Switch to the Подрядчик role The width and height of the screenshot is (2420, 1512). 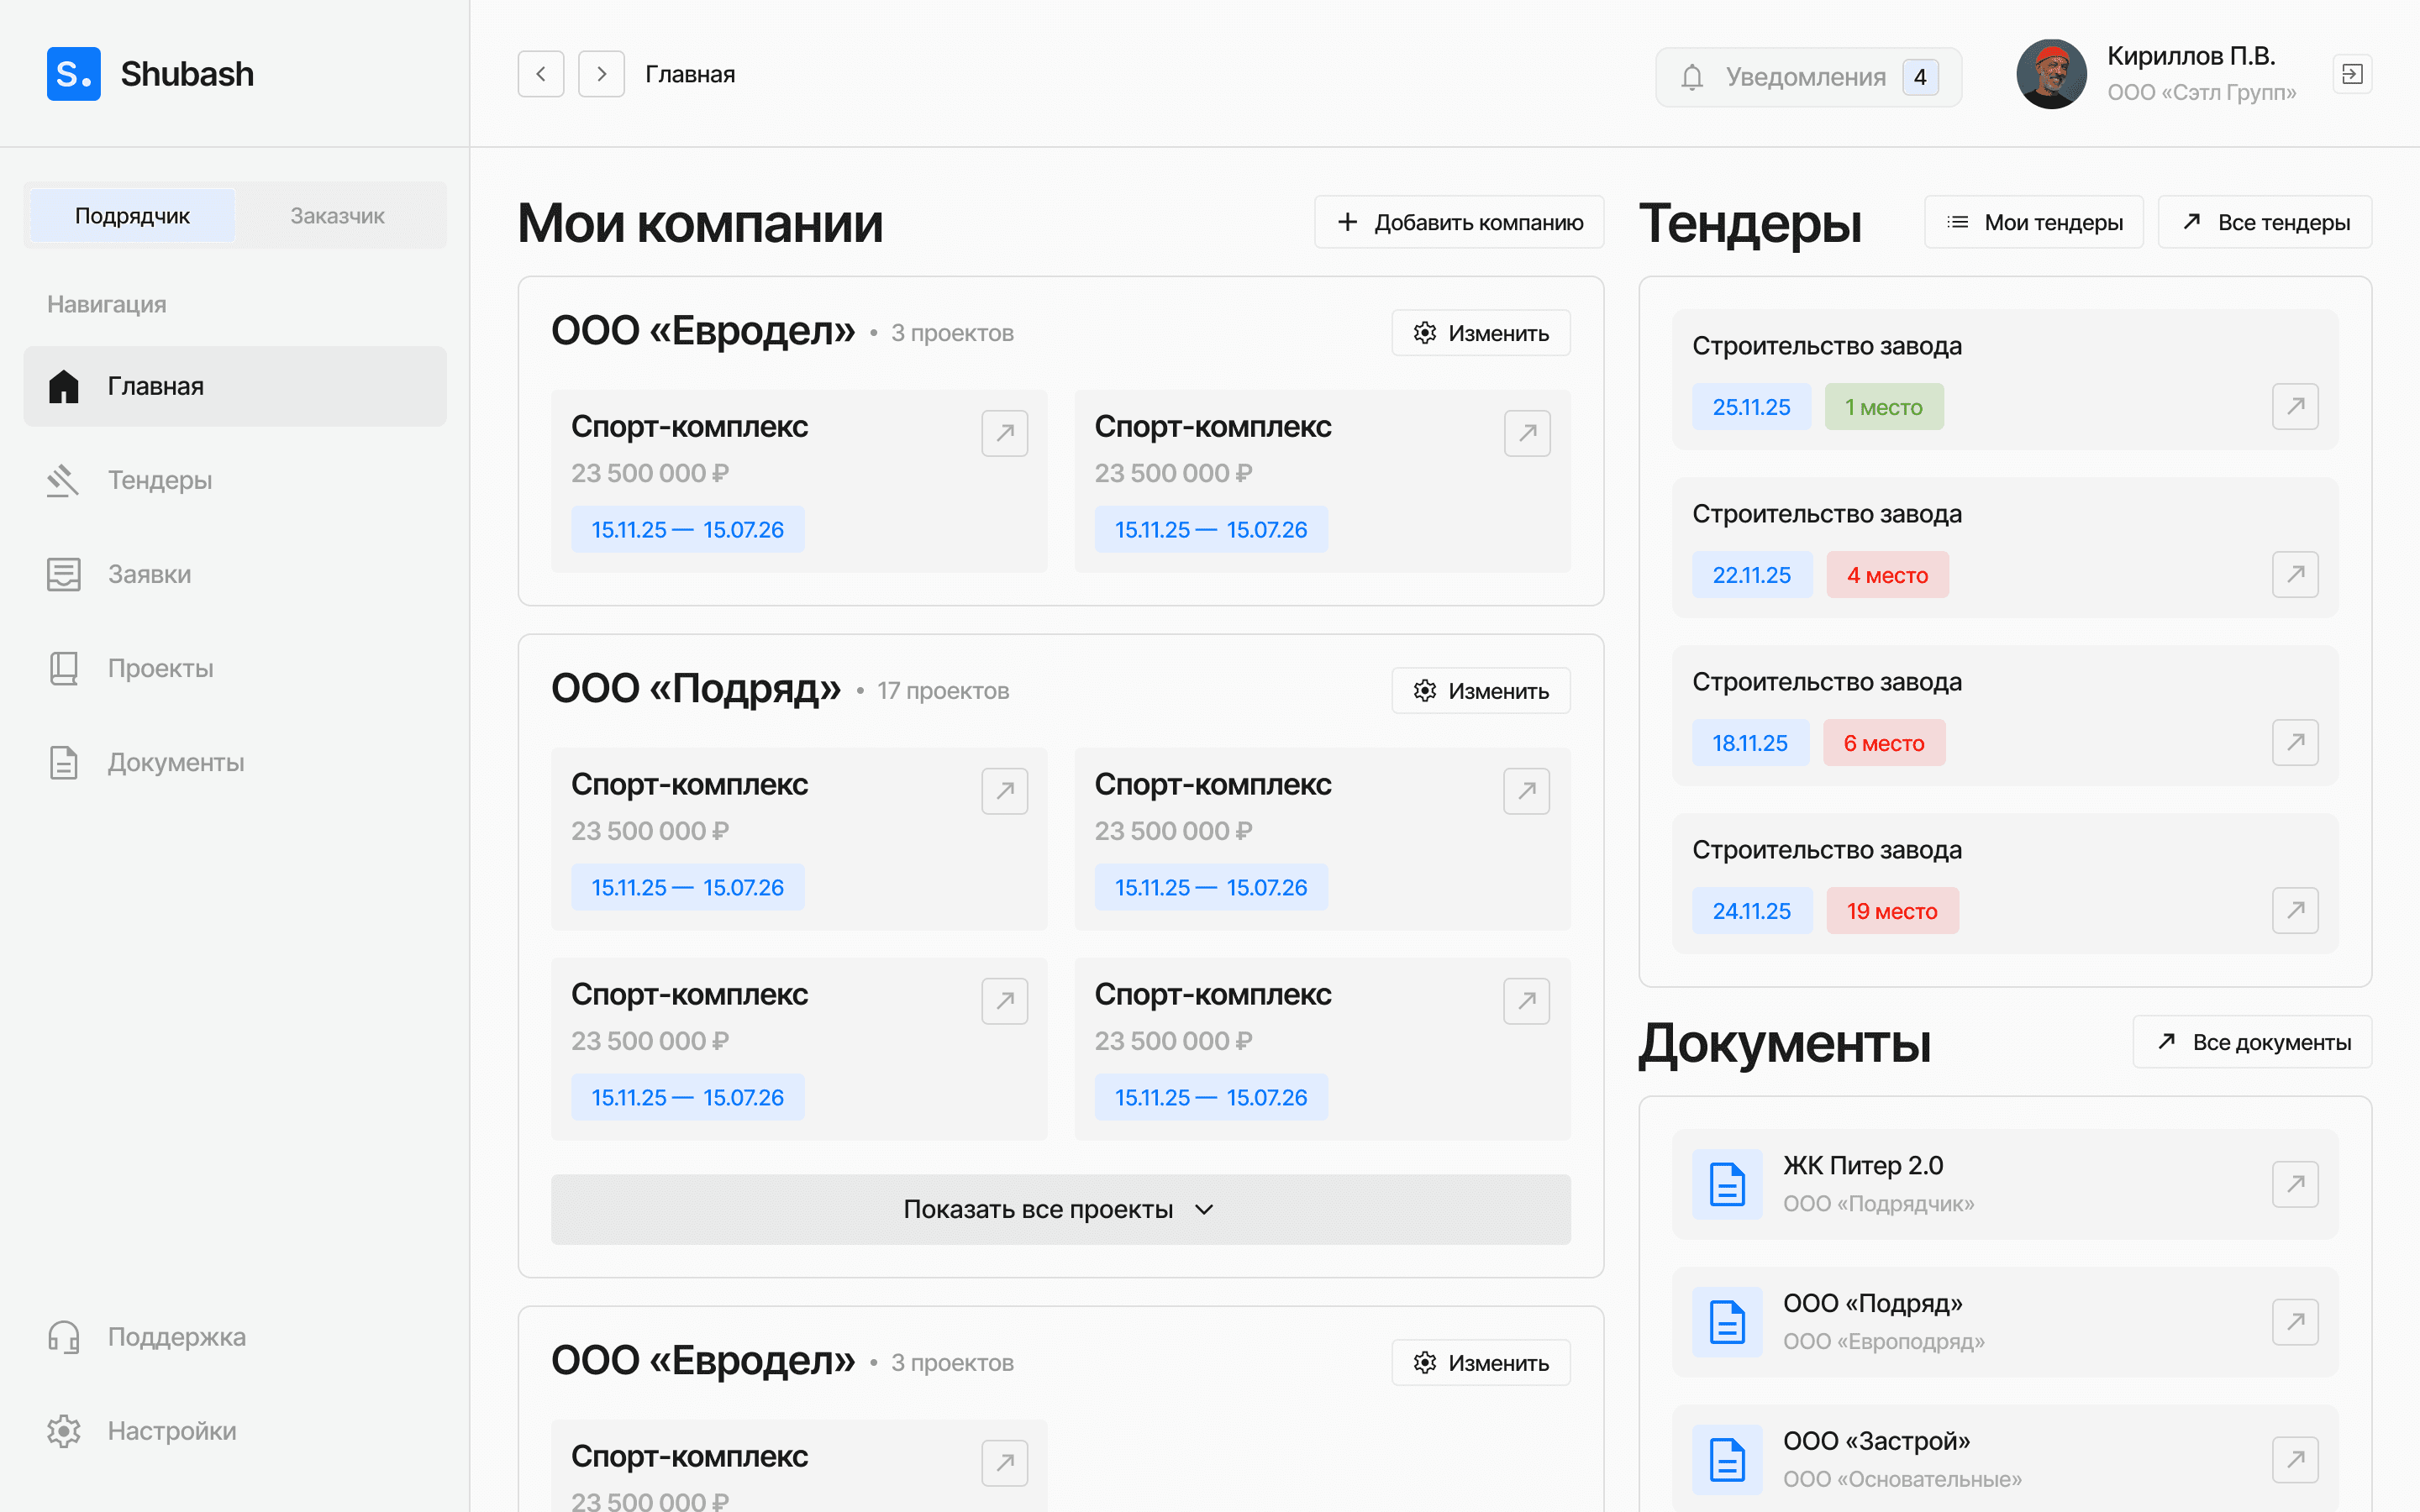click(131, 214)
